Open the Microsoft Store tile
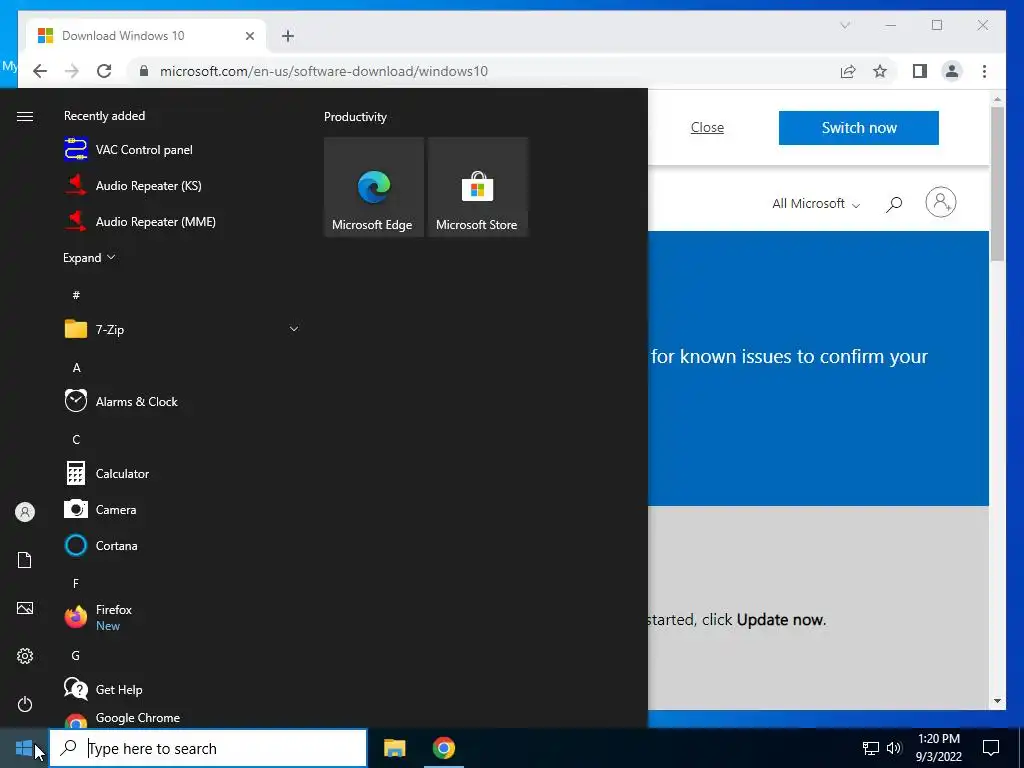 477,187
